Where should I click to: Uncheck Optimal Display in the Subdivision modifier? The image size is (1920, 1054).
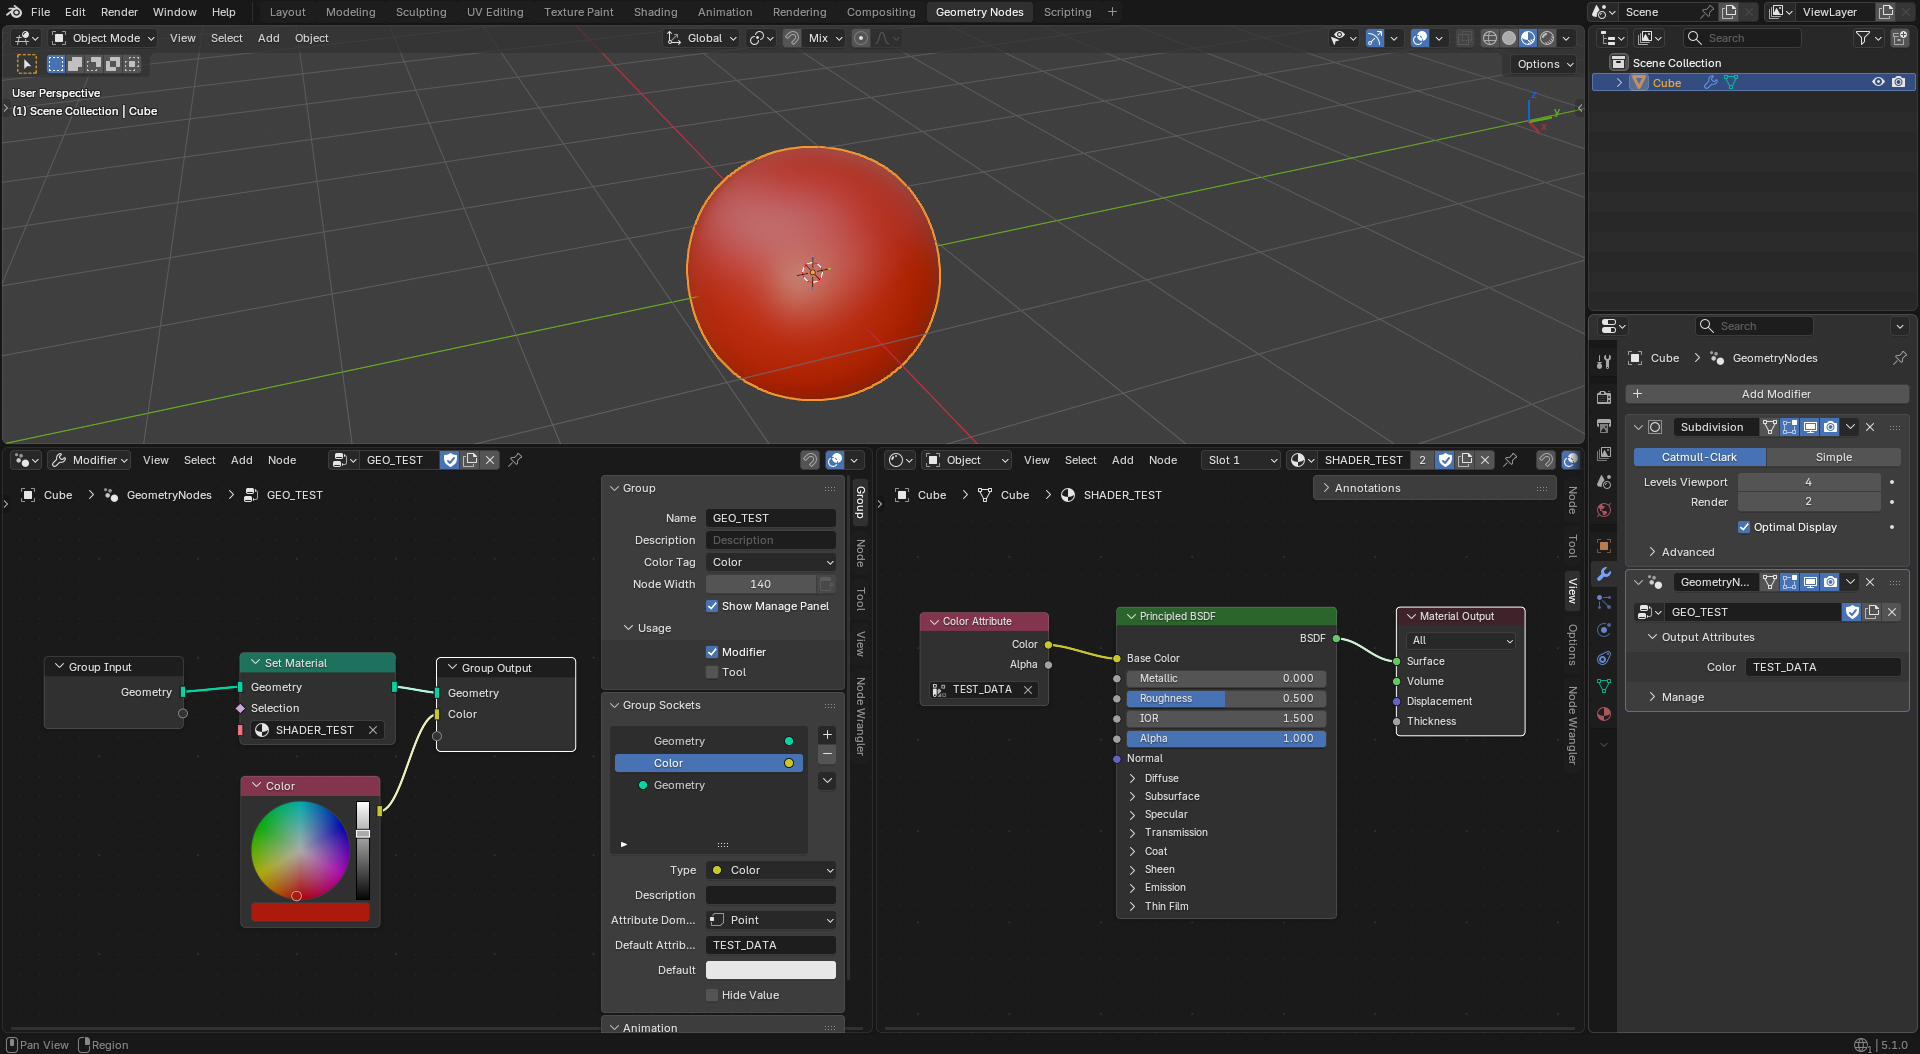pyautogui.click(x=1744, y=527)
